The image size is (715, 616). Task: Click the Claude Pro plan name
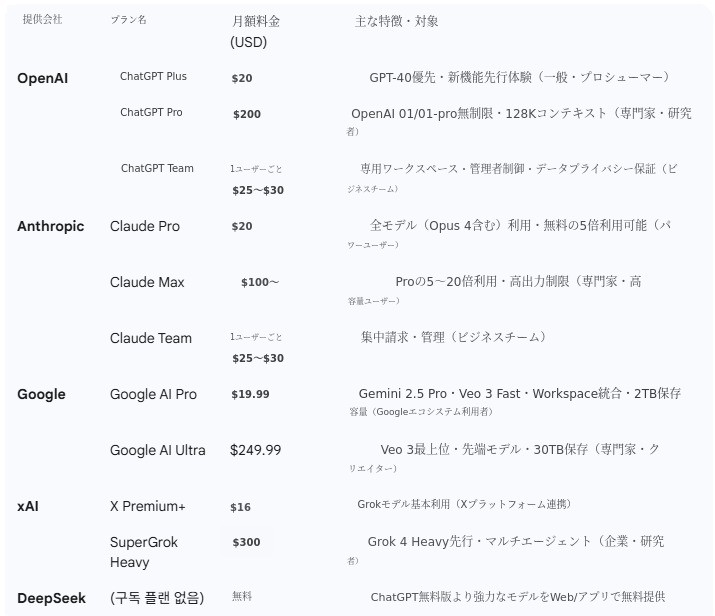tap(145, 226)
